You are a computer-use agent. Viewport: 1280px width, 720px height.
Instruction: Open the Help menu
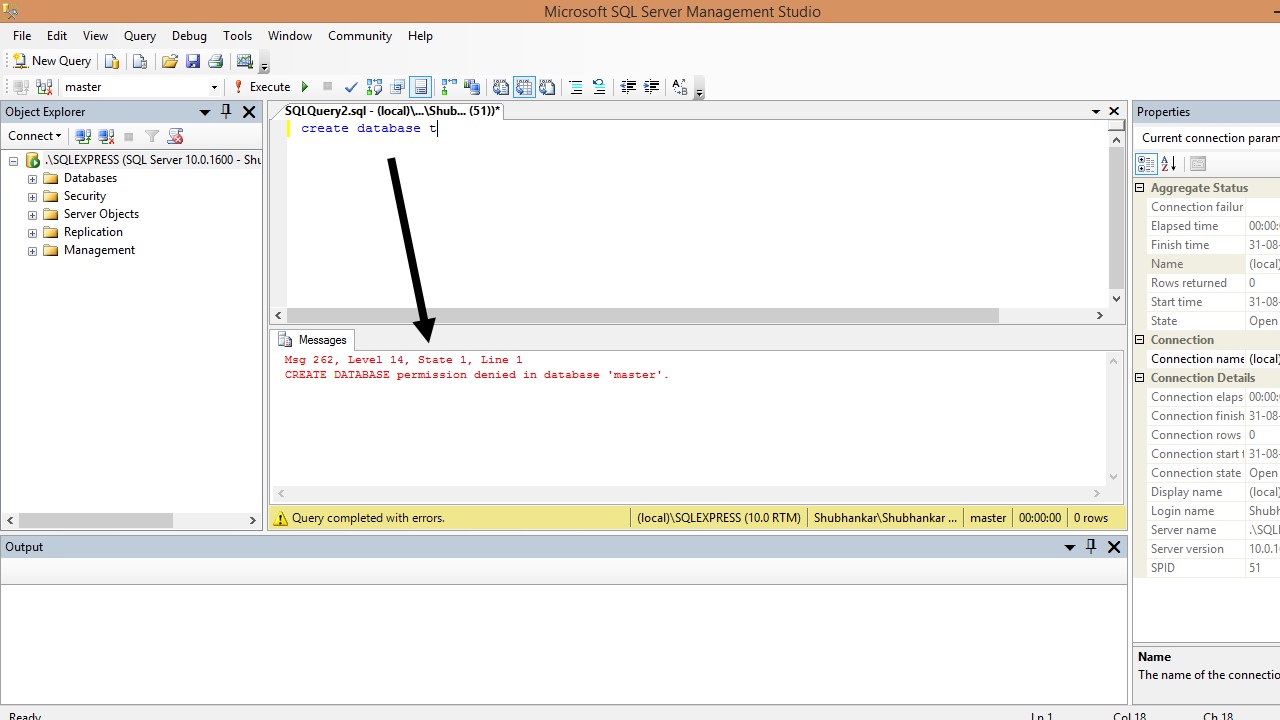[x=420, y=36]
